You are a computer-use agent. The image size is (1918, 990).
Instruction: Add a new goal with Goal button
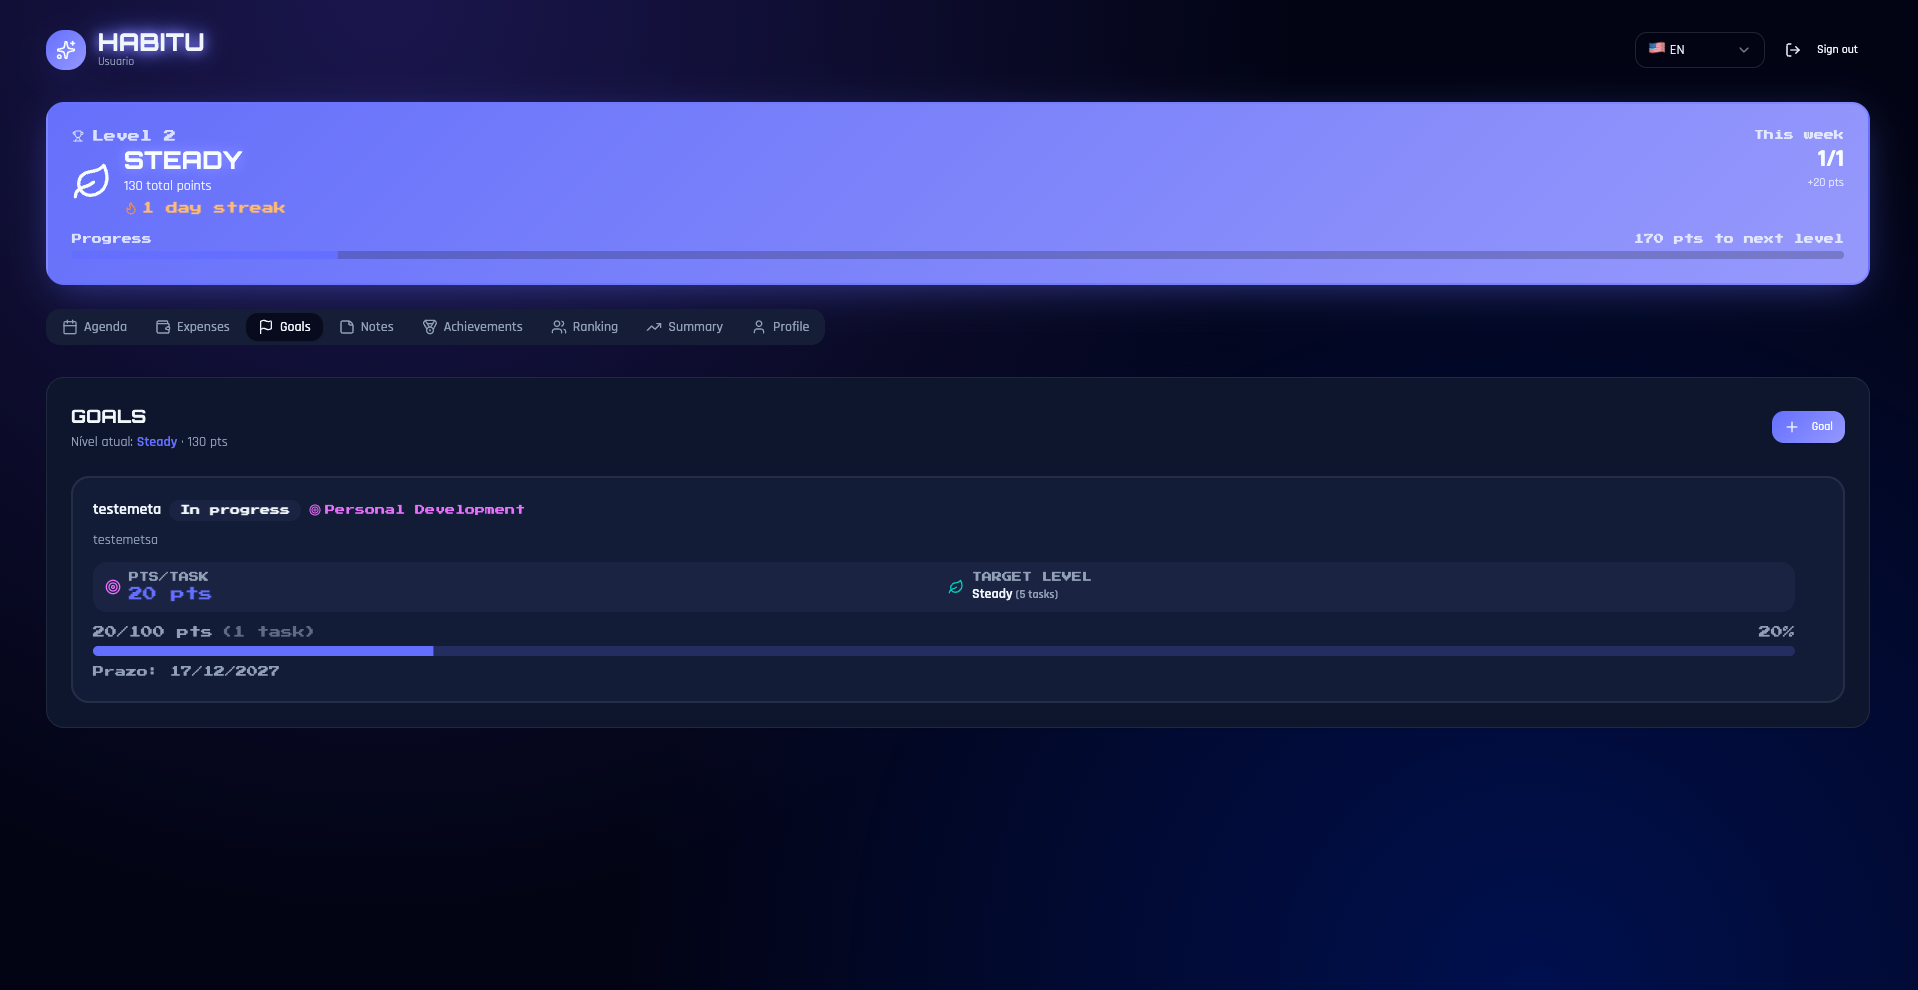click(x=1808, y=427)
